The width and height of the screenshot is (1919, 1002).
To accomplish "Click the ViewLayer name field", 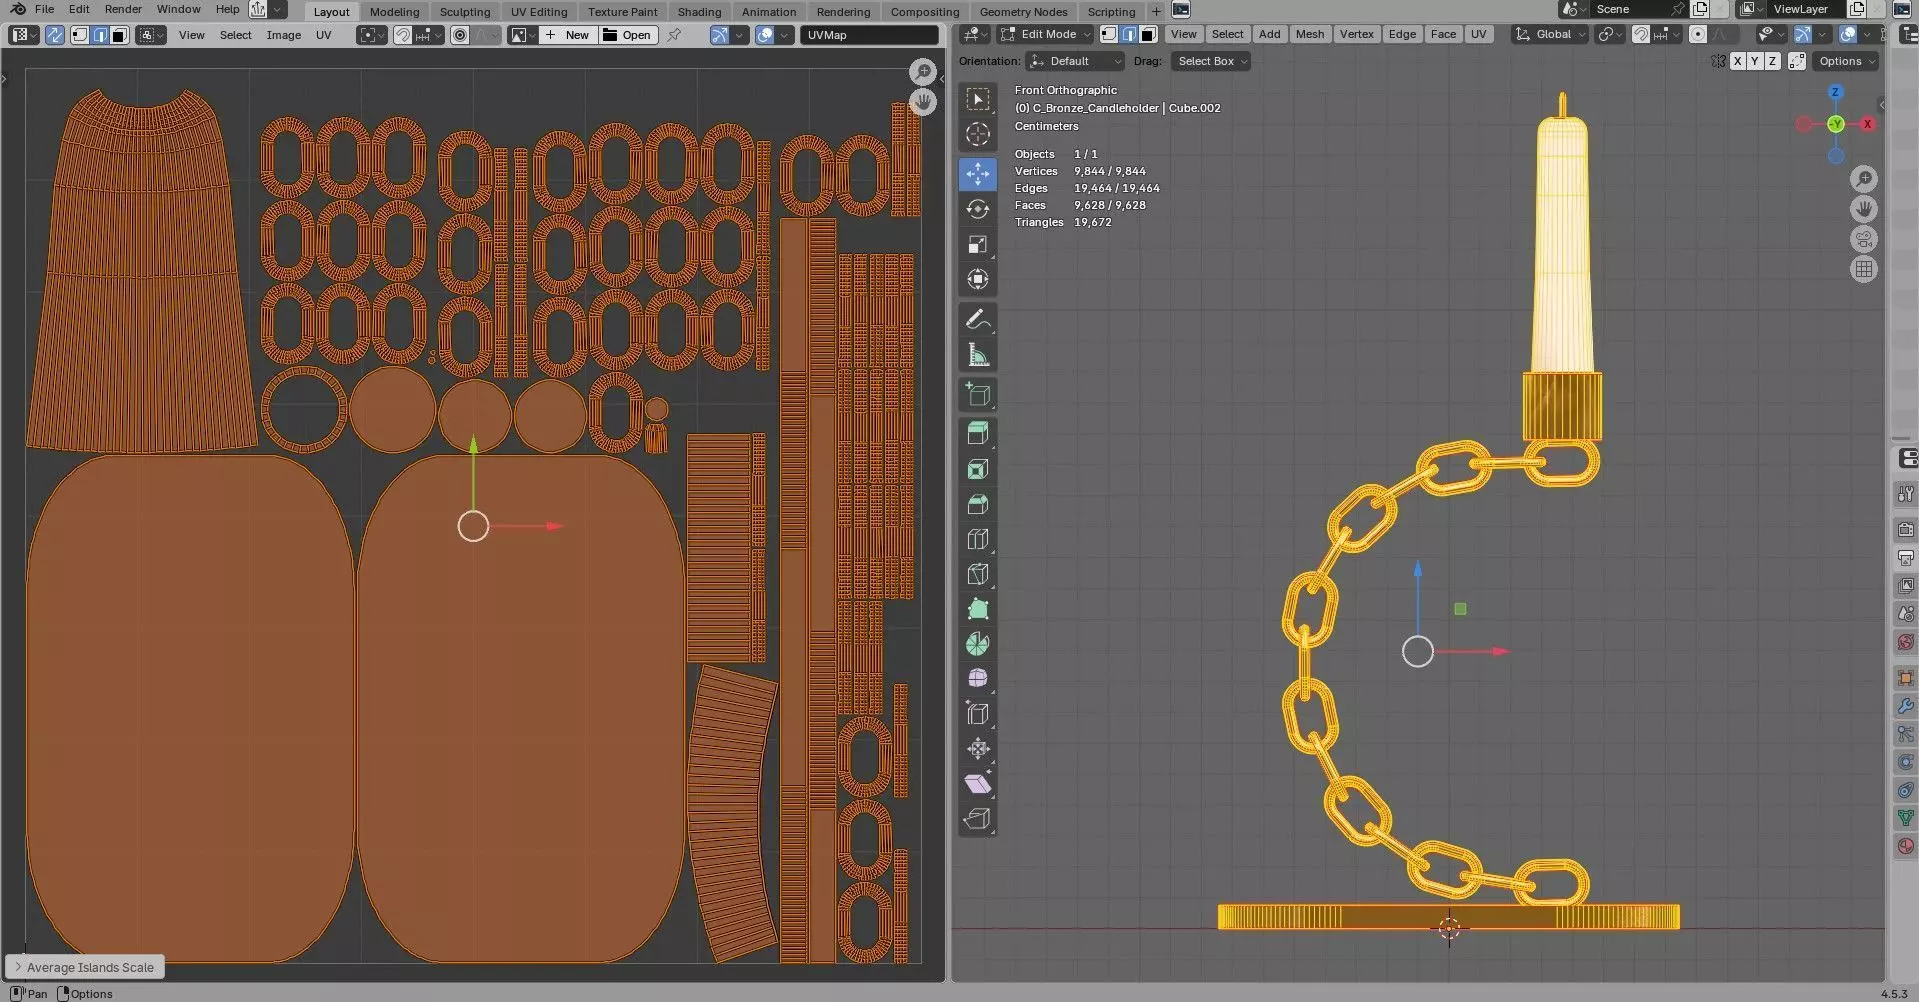I will [1806, 9].
